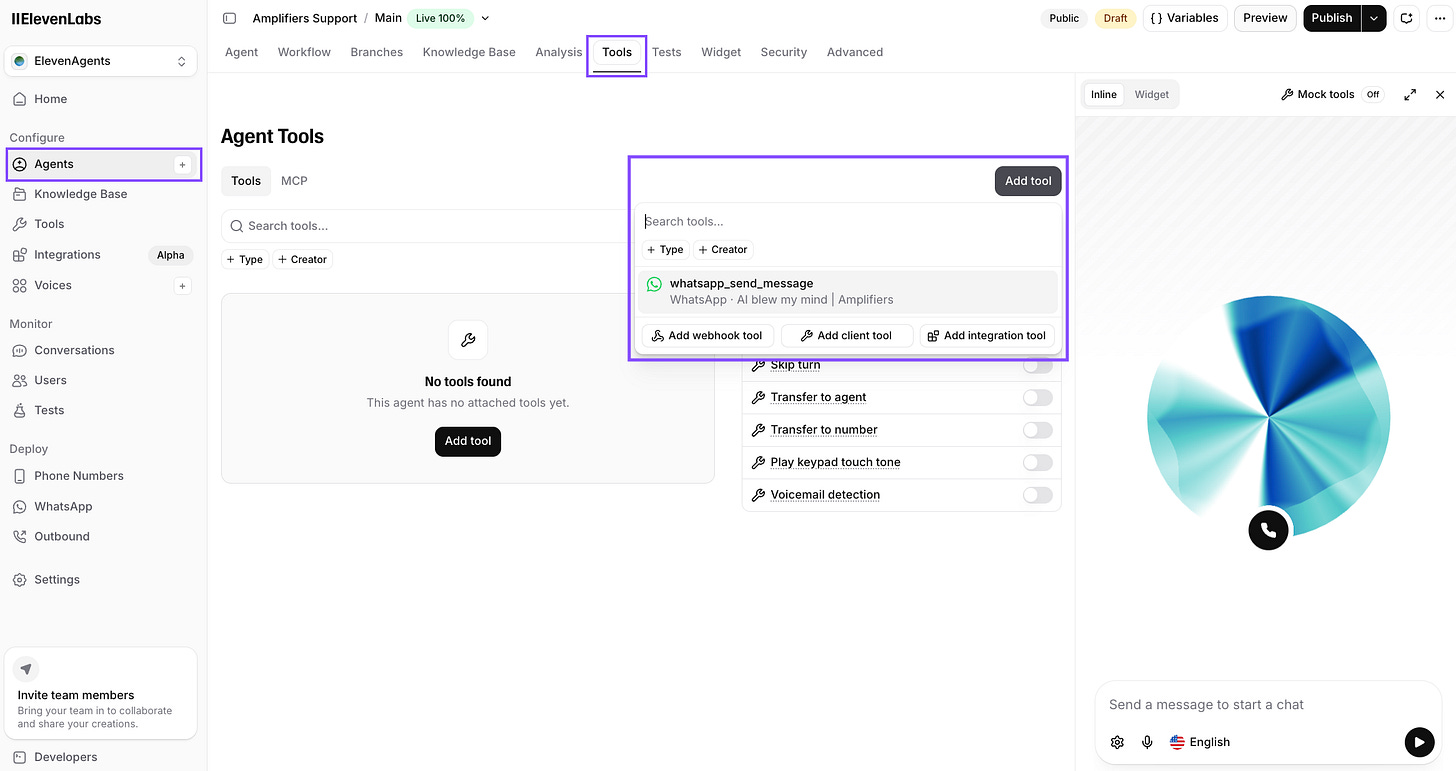Click the top-right Add tool button
Screen dimensions: 1456x771
tap(1028, 181)
